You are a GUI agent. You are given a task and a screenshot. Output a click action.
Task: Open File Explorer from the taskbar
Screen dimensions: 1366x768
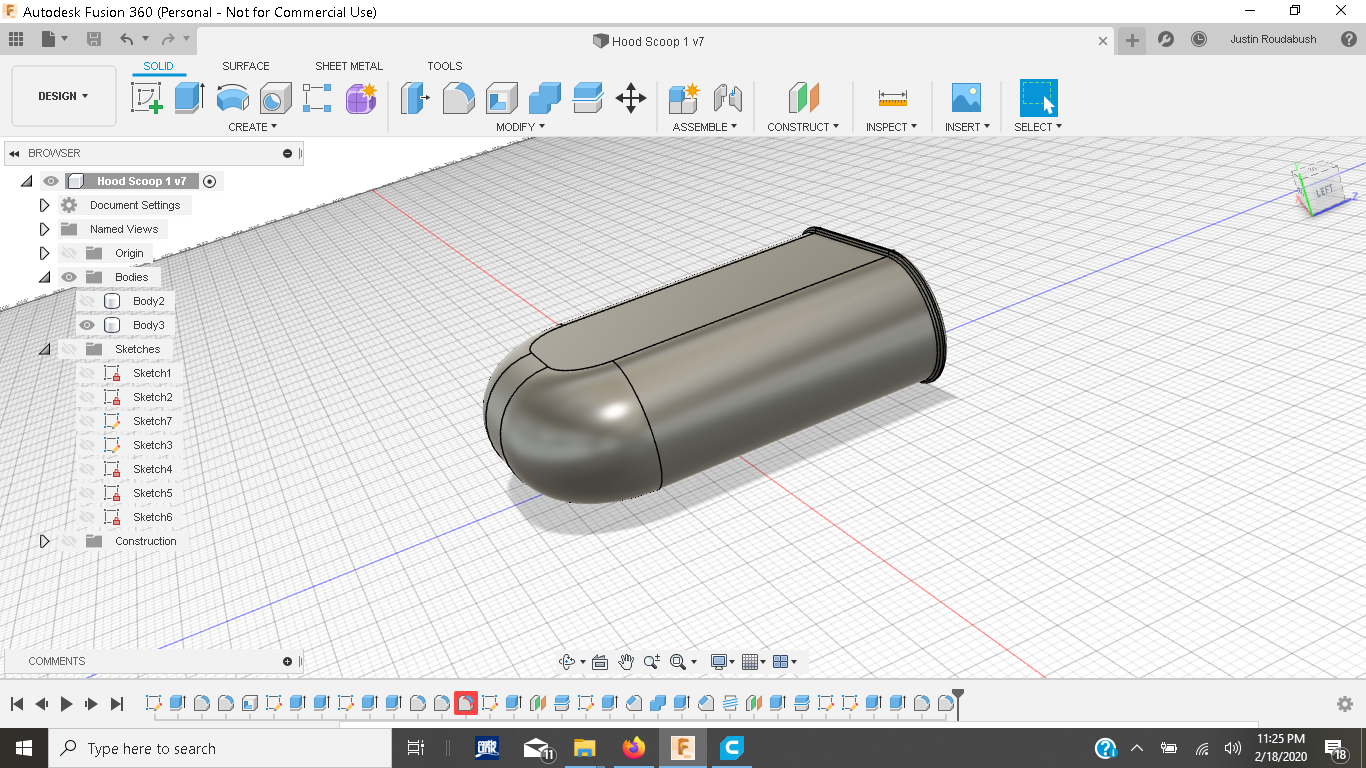585,748
